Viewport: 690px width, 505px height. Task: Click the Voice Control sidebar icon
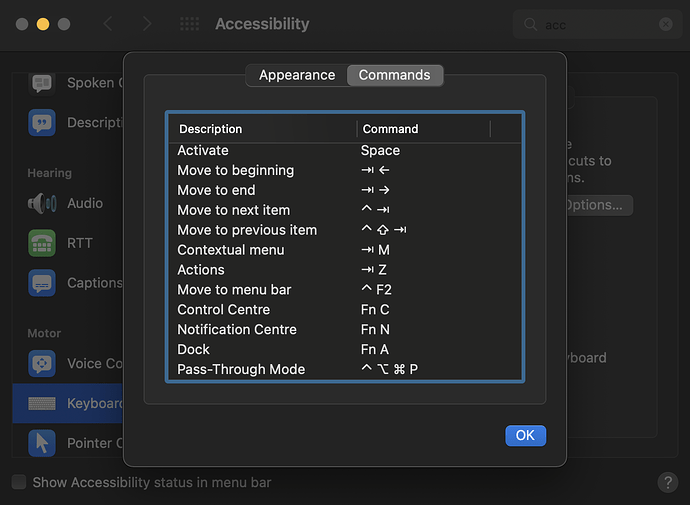click(42, 364)
